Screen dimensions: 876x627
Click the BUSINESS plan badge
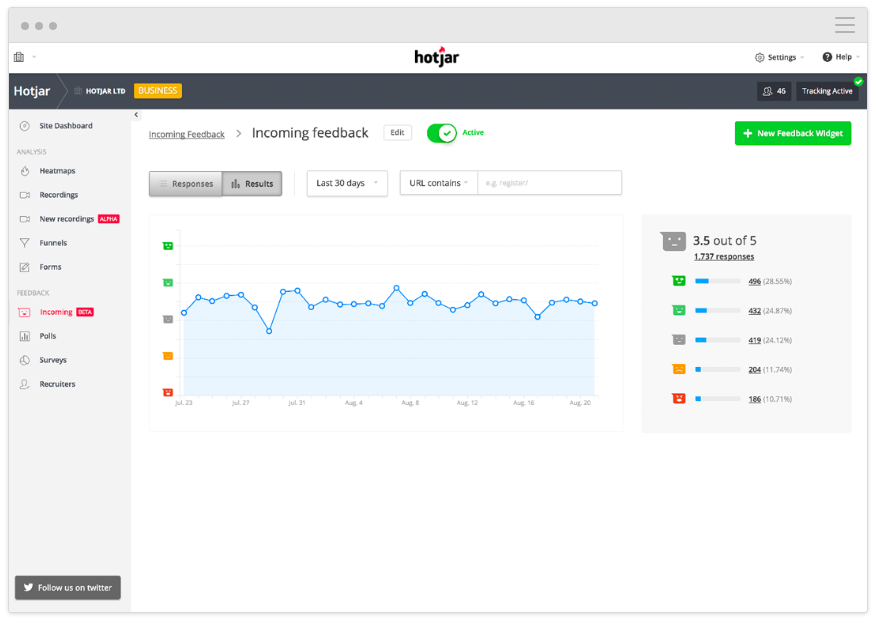[x=158, y=91]
